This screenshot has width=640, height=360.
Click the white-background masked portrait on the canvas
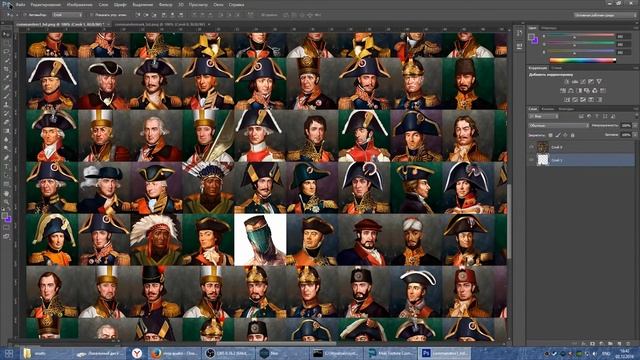260,240
